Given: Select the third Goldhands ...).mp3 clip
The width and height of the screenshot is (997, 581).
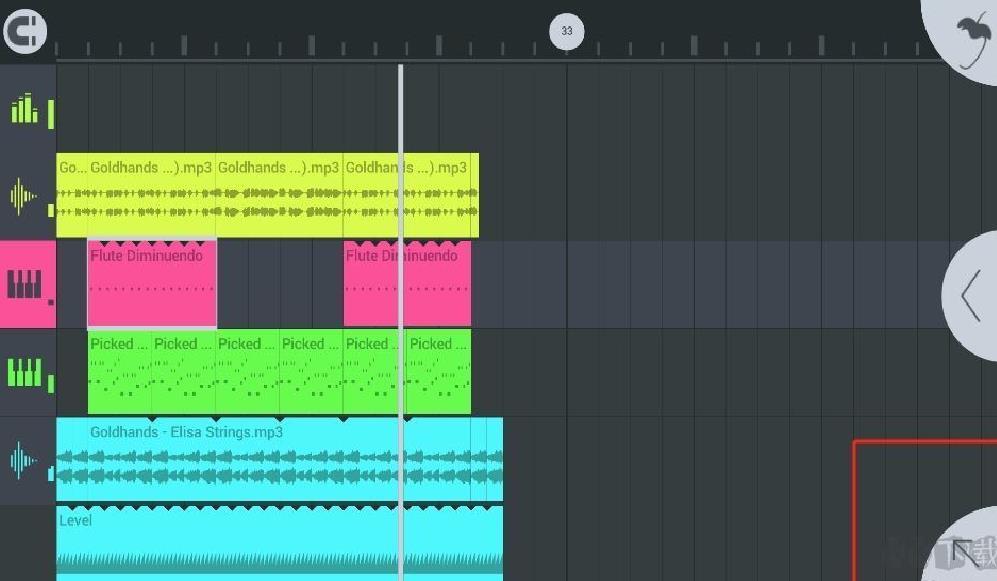Looking at the screenshot, I should click(x=279, y=195).
